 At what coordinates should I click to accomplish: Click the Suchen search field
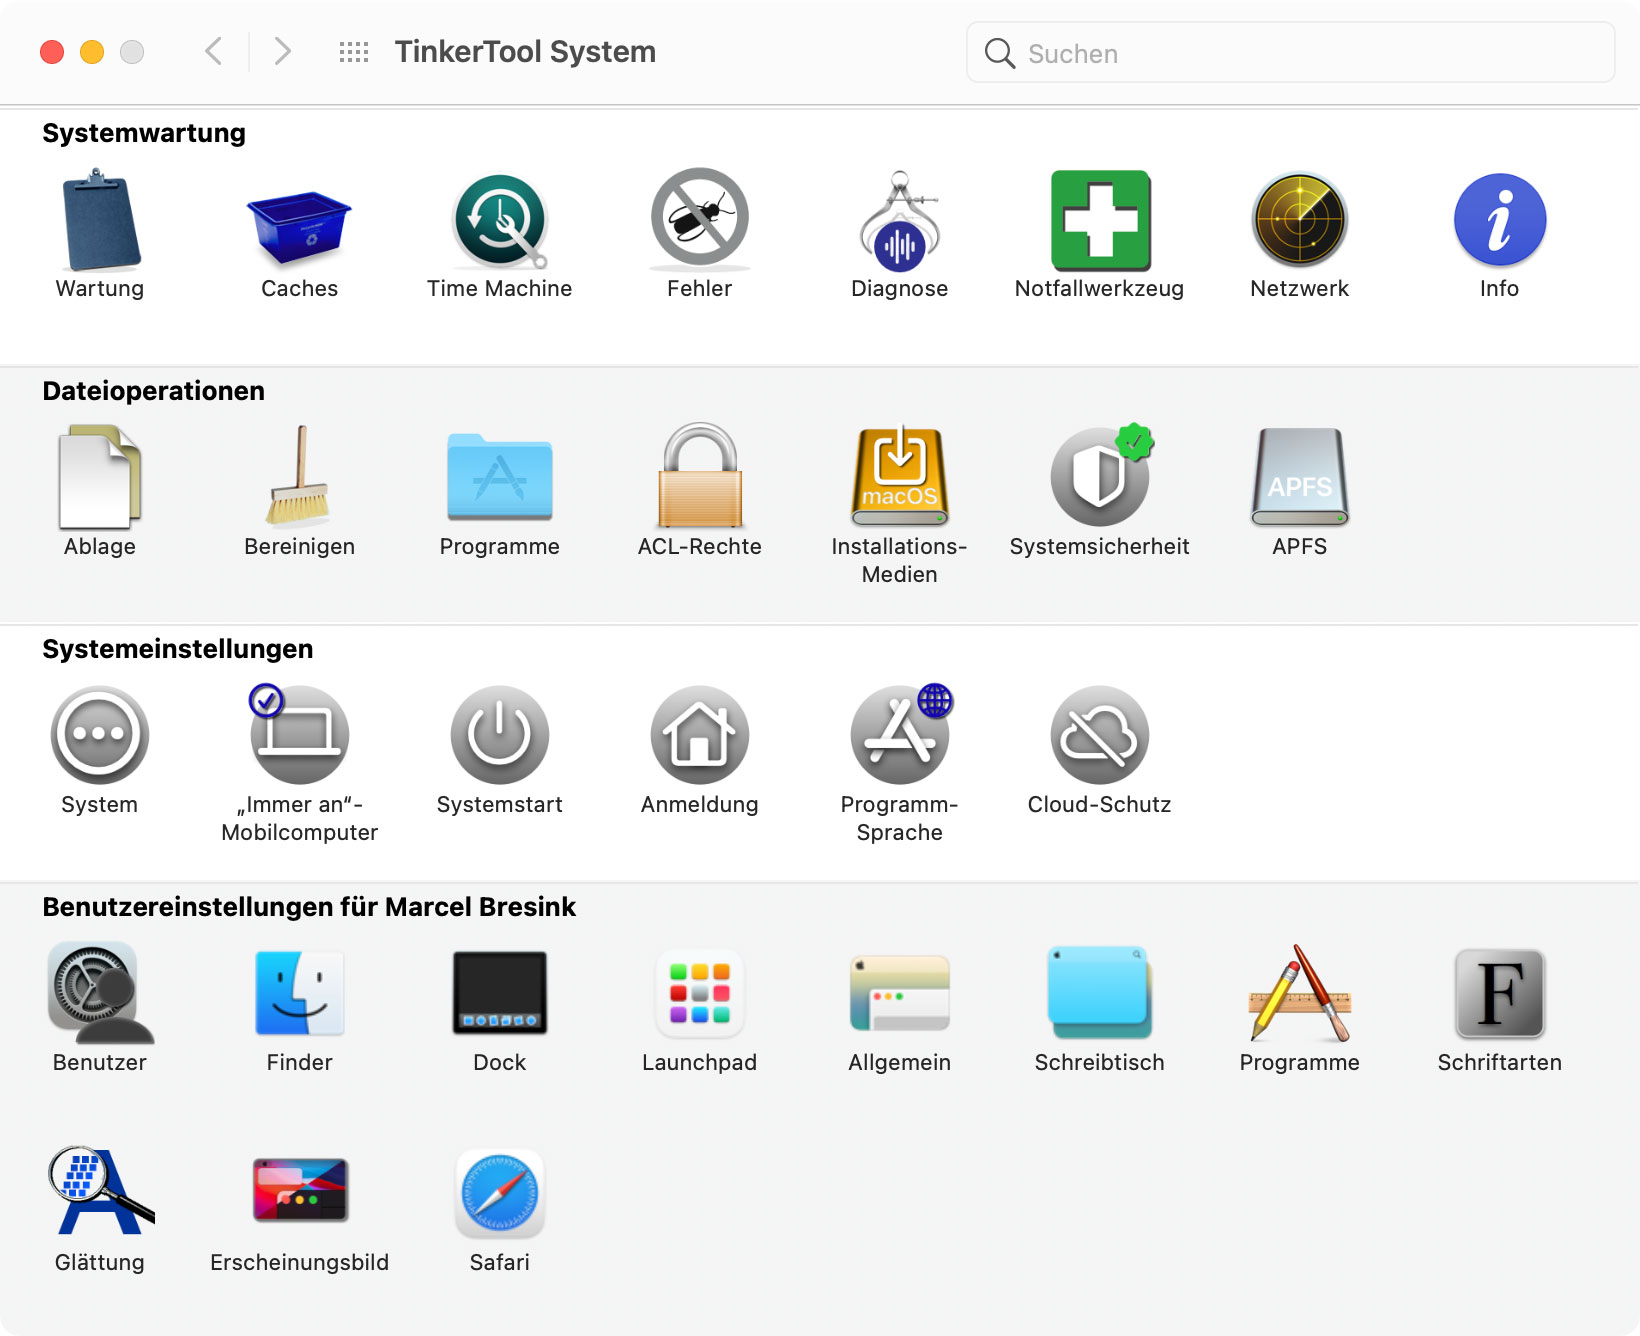pos(1290,53)
